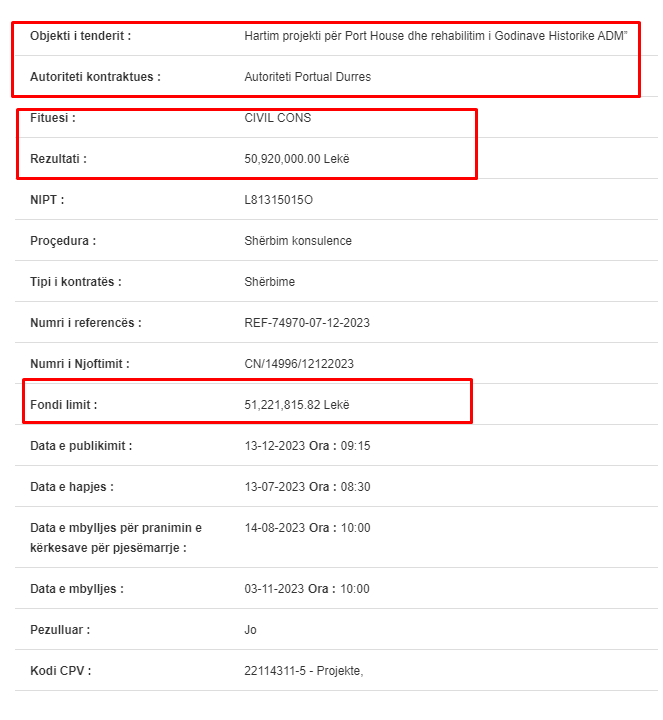Click the publication date 13-12-2023
This screenshot has width=663, height=720.
coord(274,446)
